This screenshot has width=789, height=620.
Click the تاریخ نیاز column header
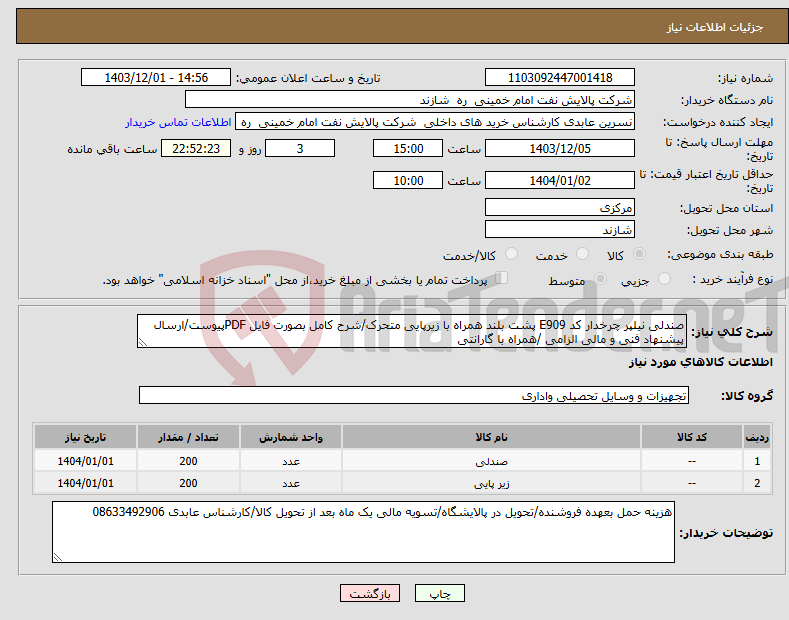coord(86,437)
